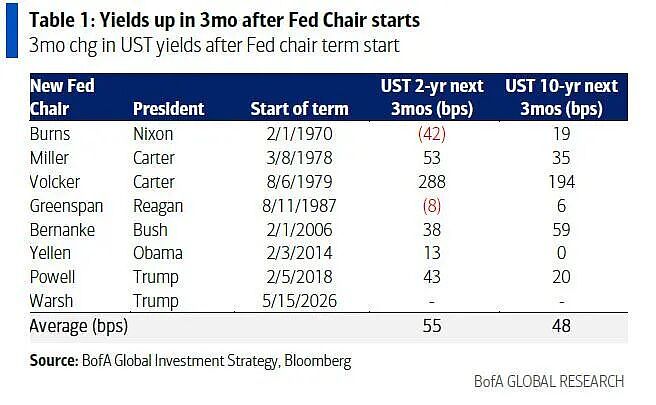The height and width of the screenshot is (405, 656).
Task: Select the 'President' column header
Action: click(169, 109)
